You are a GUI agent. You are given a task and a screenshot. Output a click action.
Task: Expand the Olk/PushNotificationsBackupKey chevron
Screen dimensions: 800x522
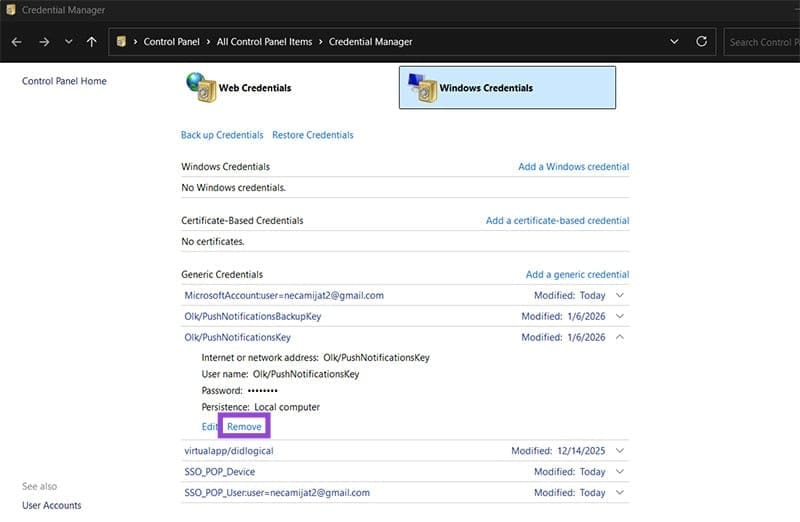pos(620,316)
